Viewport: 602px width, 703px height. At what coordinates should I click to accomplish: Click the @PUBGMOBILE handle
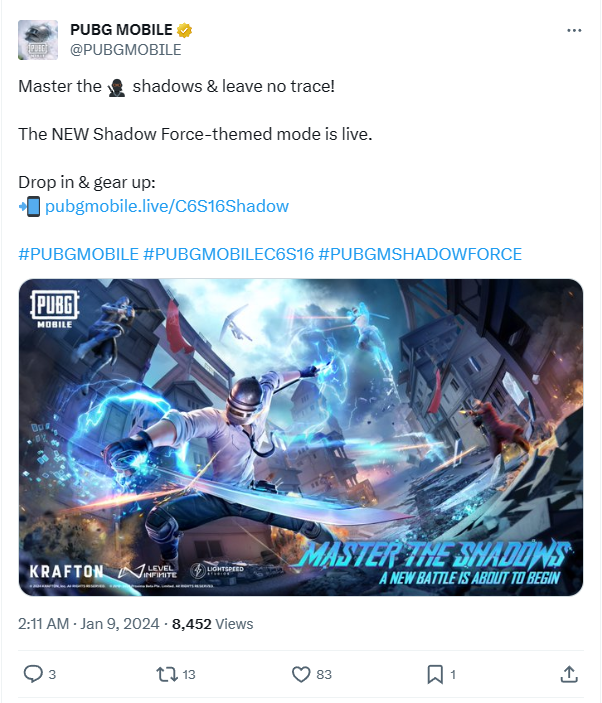click(126, 49)
